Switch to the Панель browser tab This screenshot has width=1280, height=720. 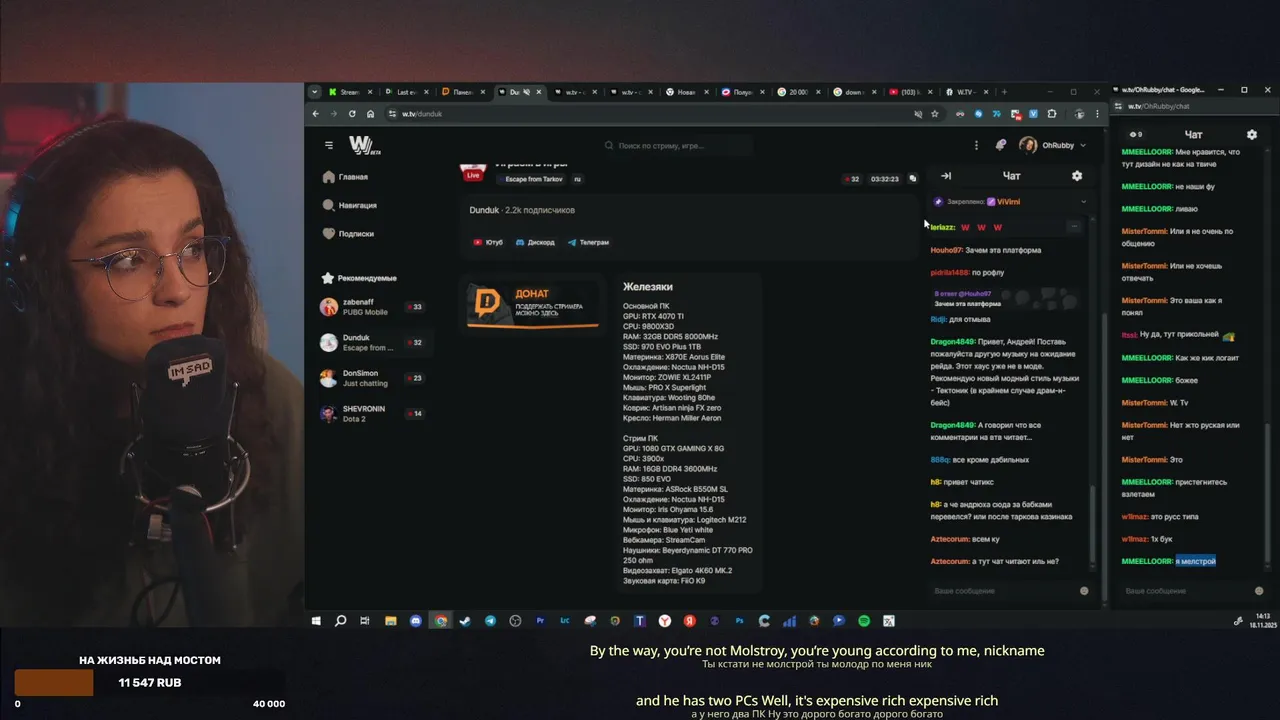(462, 92)
